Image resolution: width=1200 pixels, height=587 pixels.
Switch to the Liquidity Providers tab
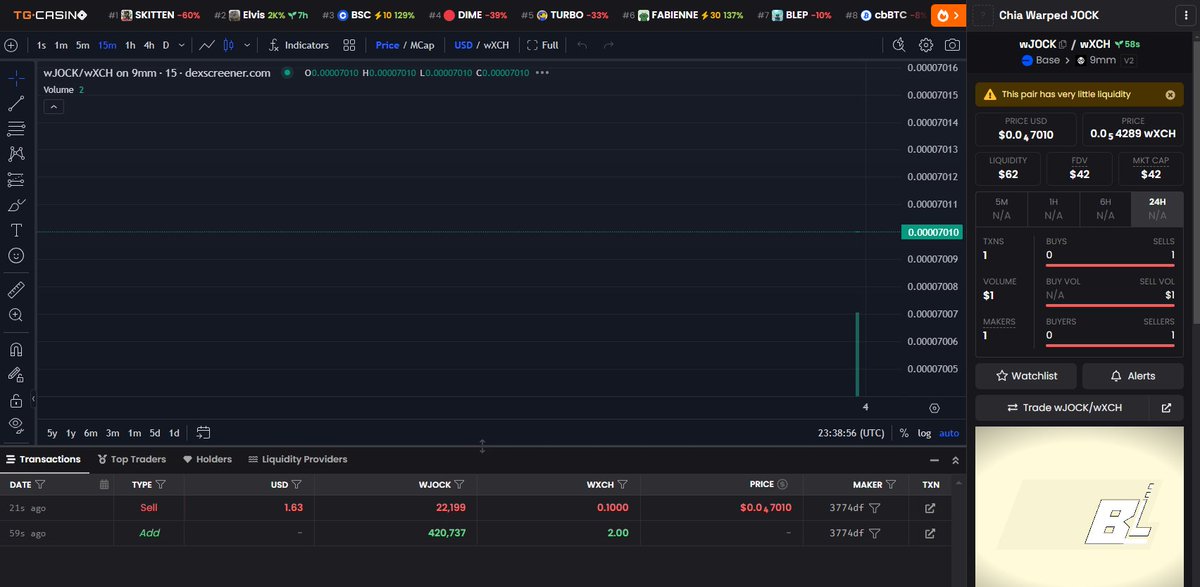(298, 459)
